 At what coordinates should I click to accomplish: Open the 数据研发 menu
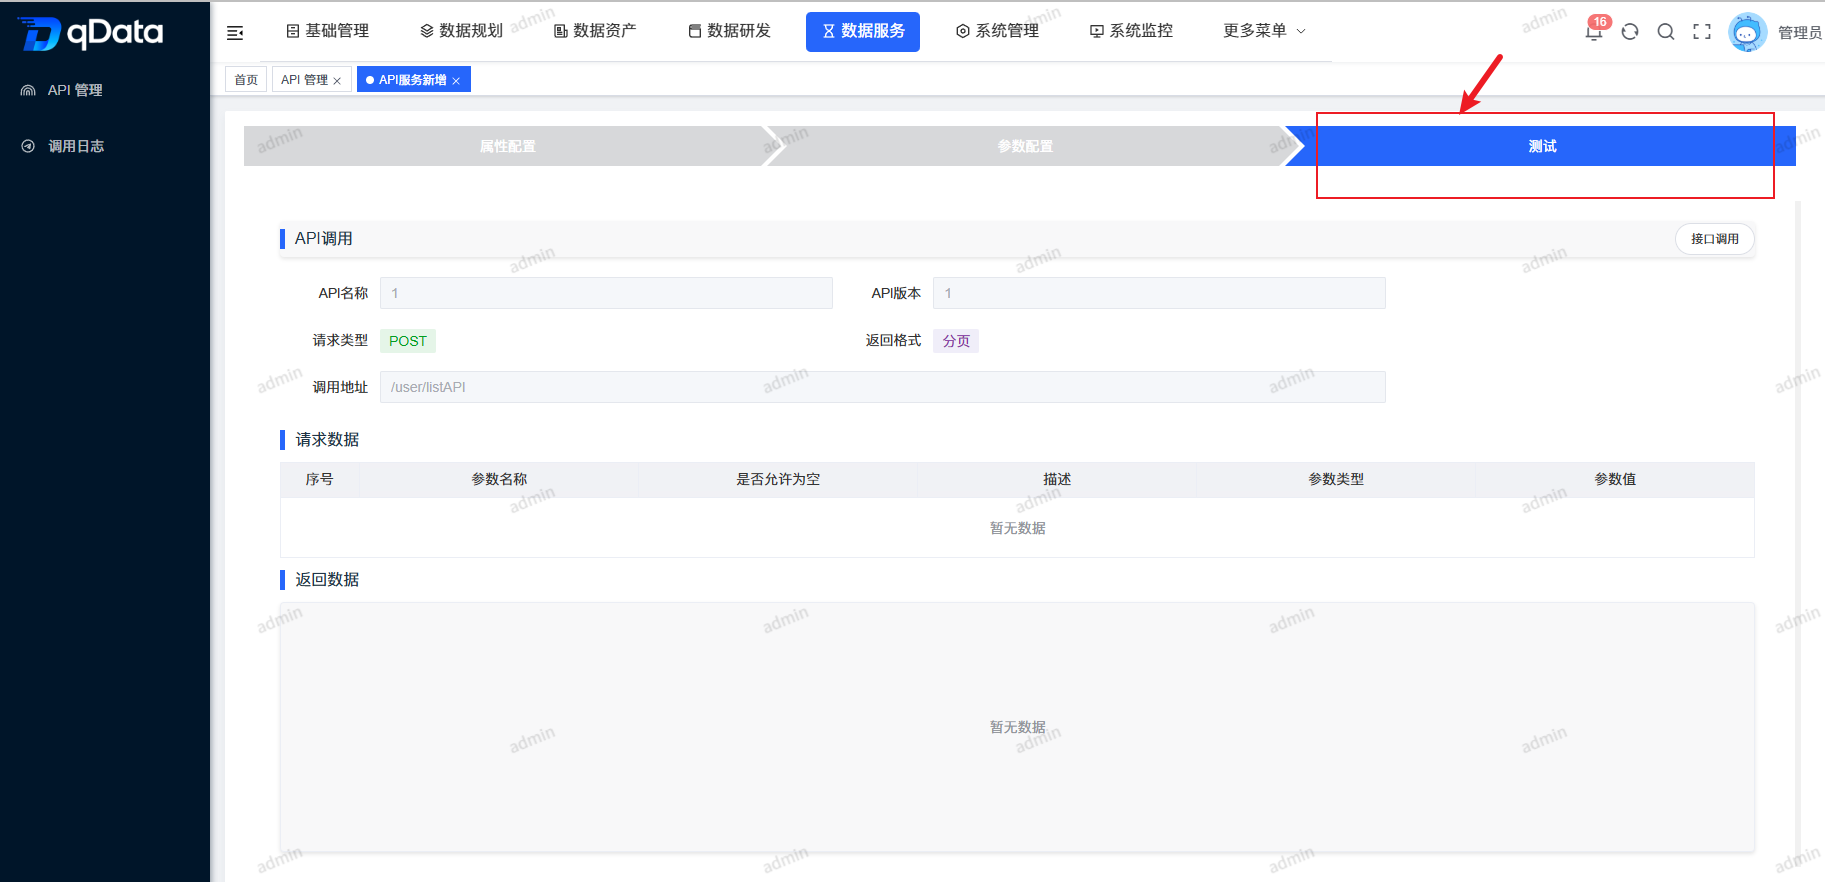730,31
